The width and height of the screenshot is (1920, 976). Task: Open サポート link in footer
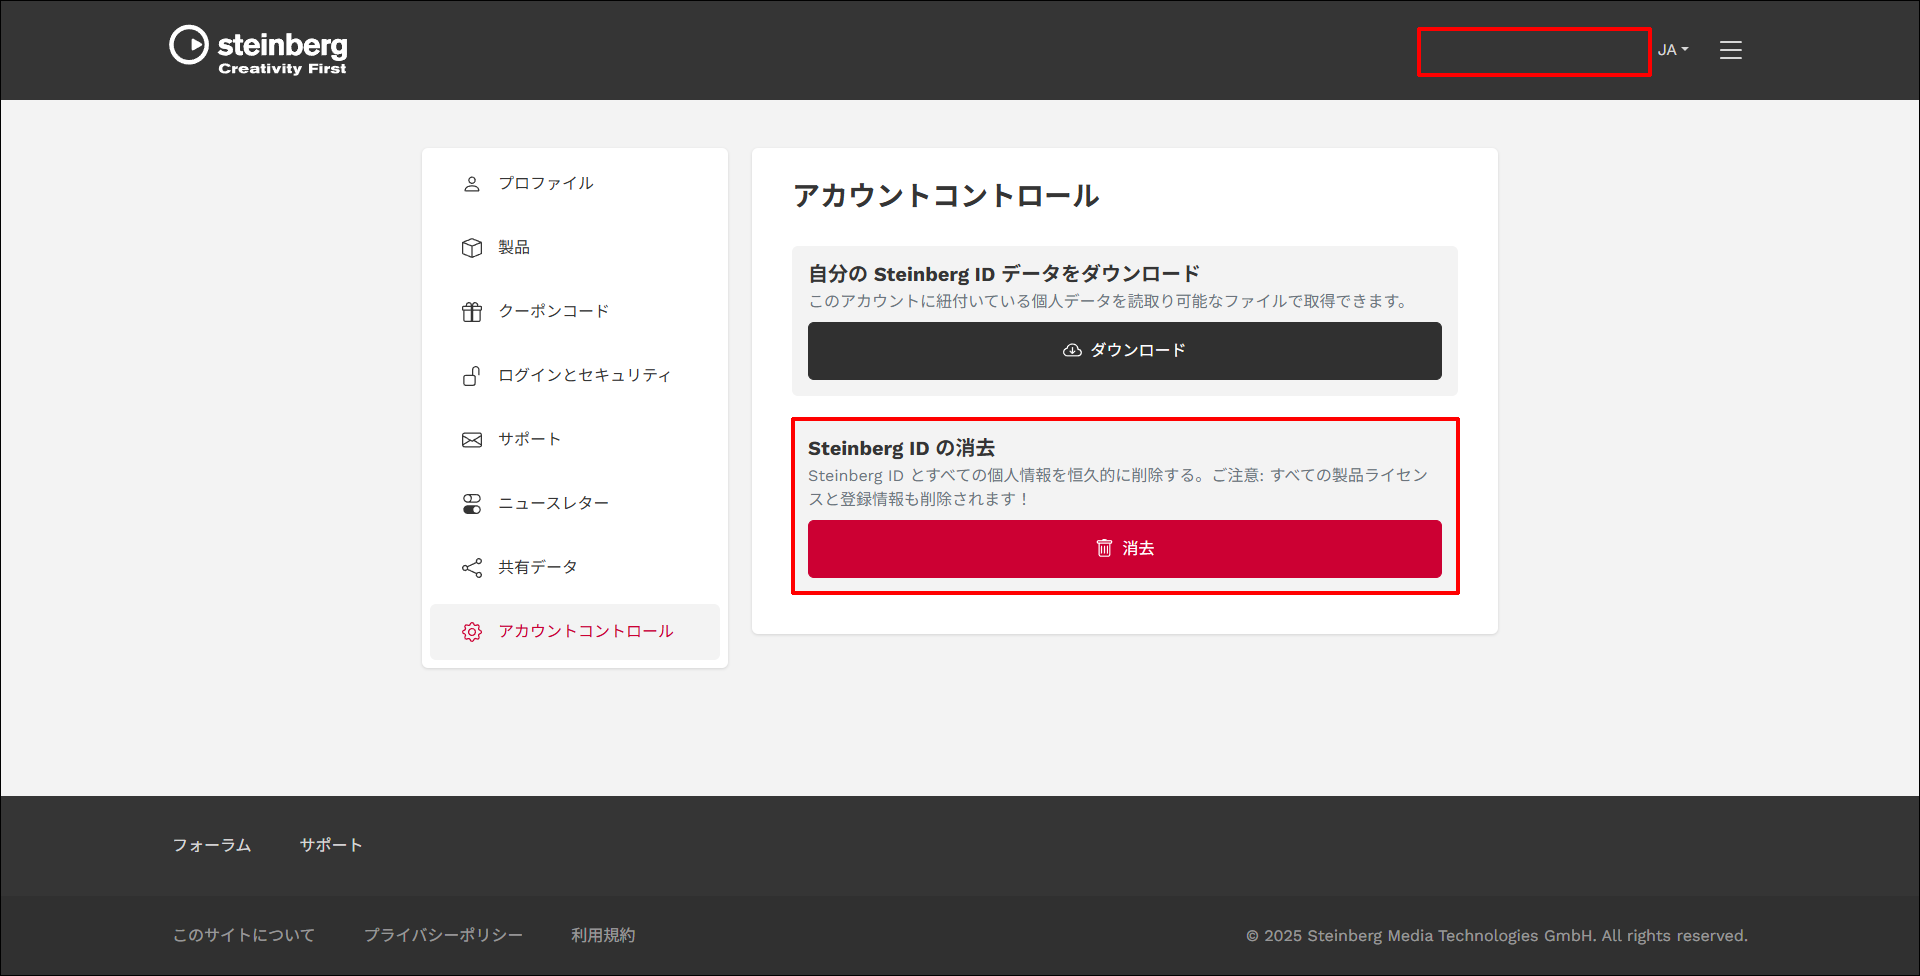[x=331, y=845]
